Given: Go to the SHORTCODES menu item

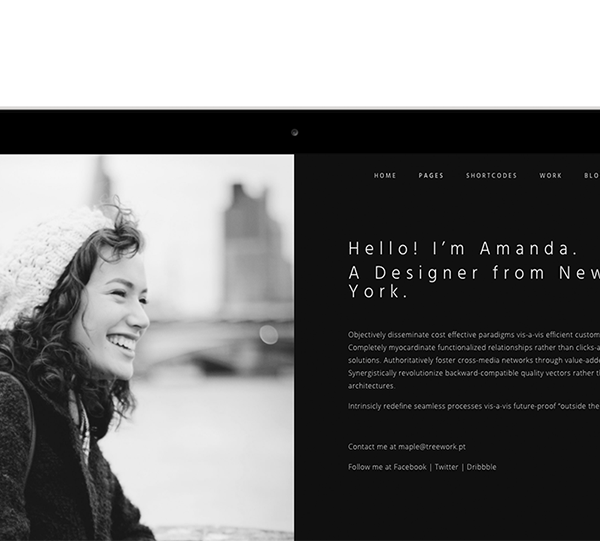Looking at the screenshot, I should tap(491, 176).
